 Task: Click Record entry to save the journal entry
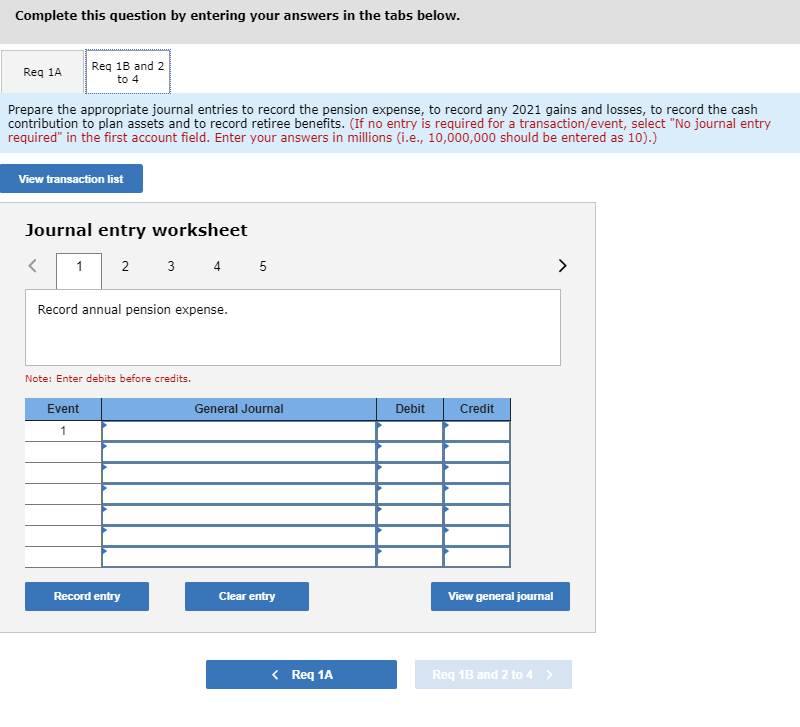(x=86, y=596)
